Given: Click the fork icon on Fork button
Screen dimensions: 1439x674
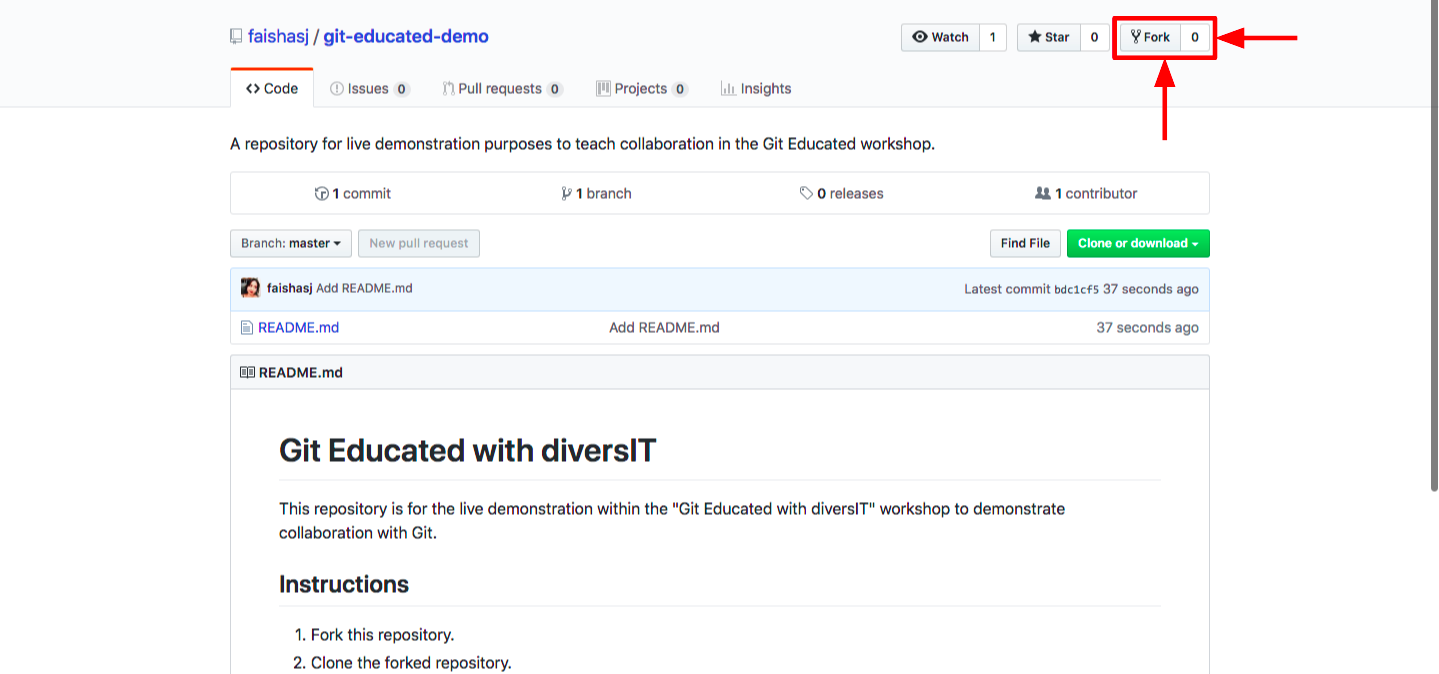Looking at the screenshot, I should coord(1136,37).
